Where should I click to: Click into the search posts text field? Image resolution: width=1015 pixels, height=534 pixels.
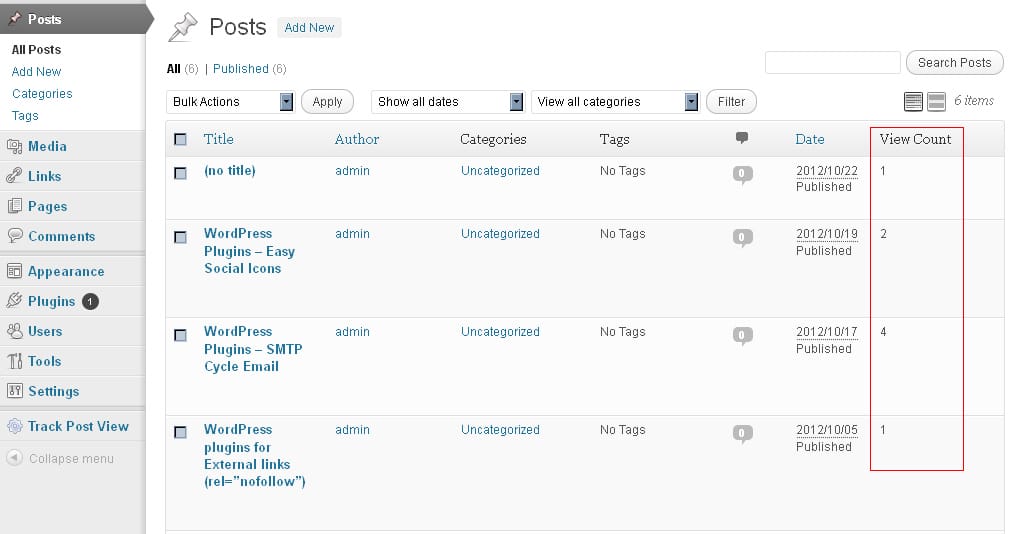(832, 63)
